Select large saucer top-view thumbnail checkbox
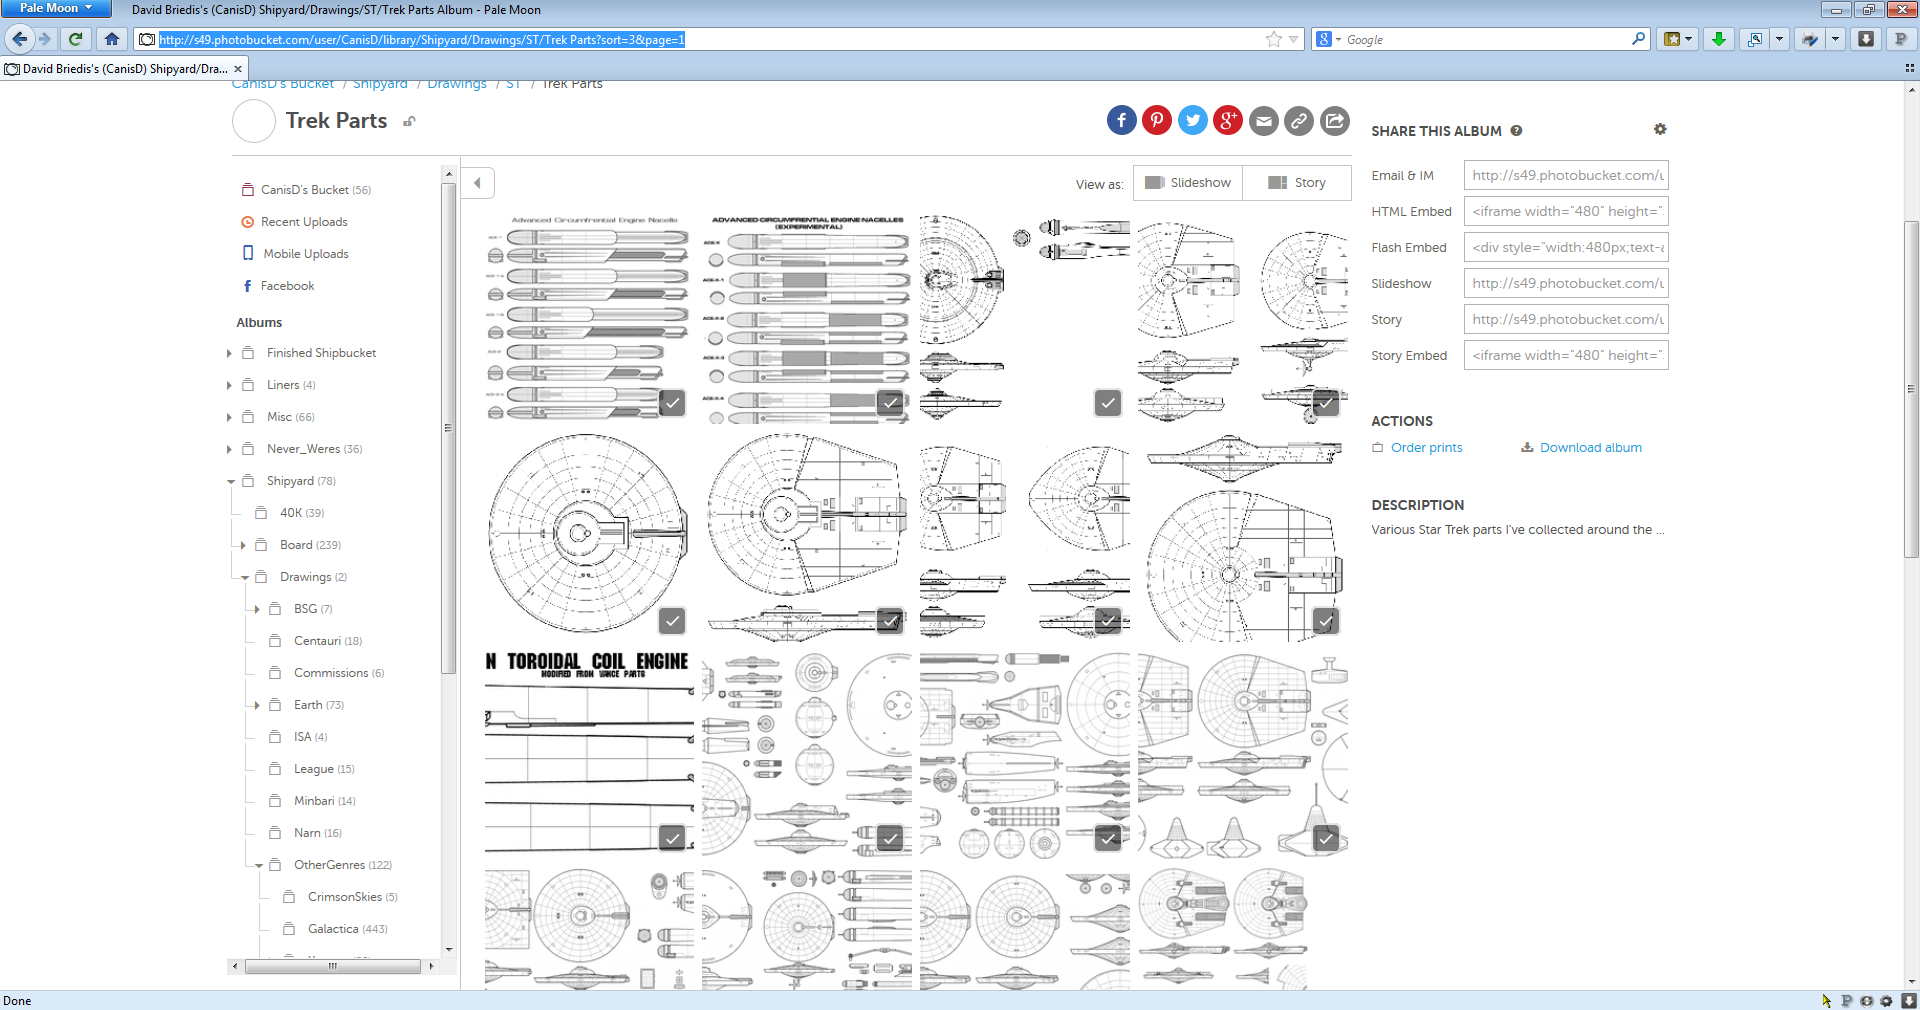This screenshot has width=1920, height=1010. pyautogui.click(x=673, y=621)
